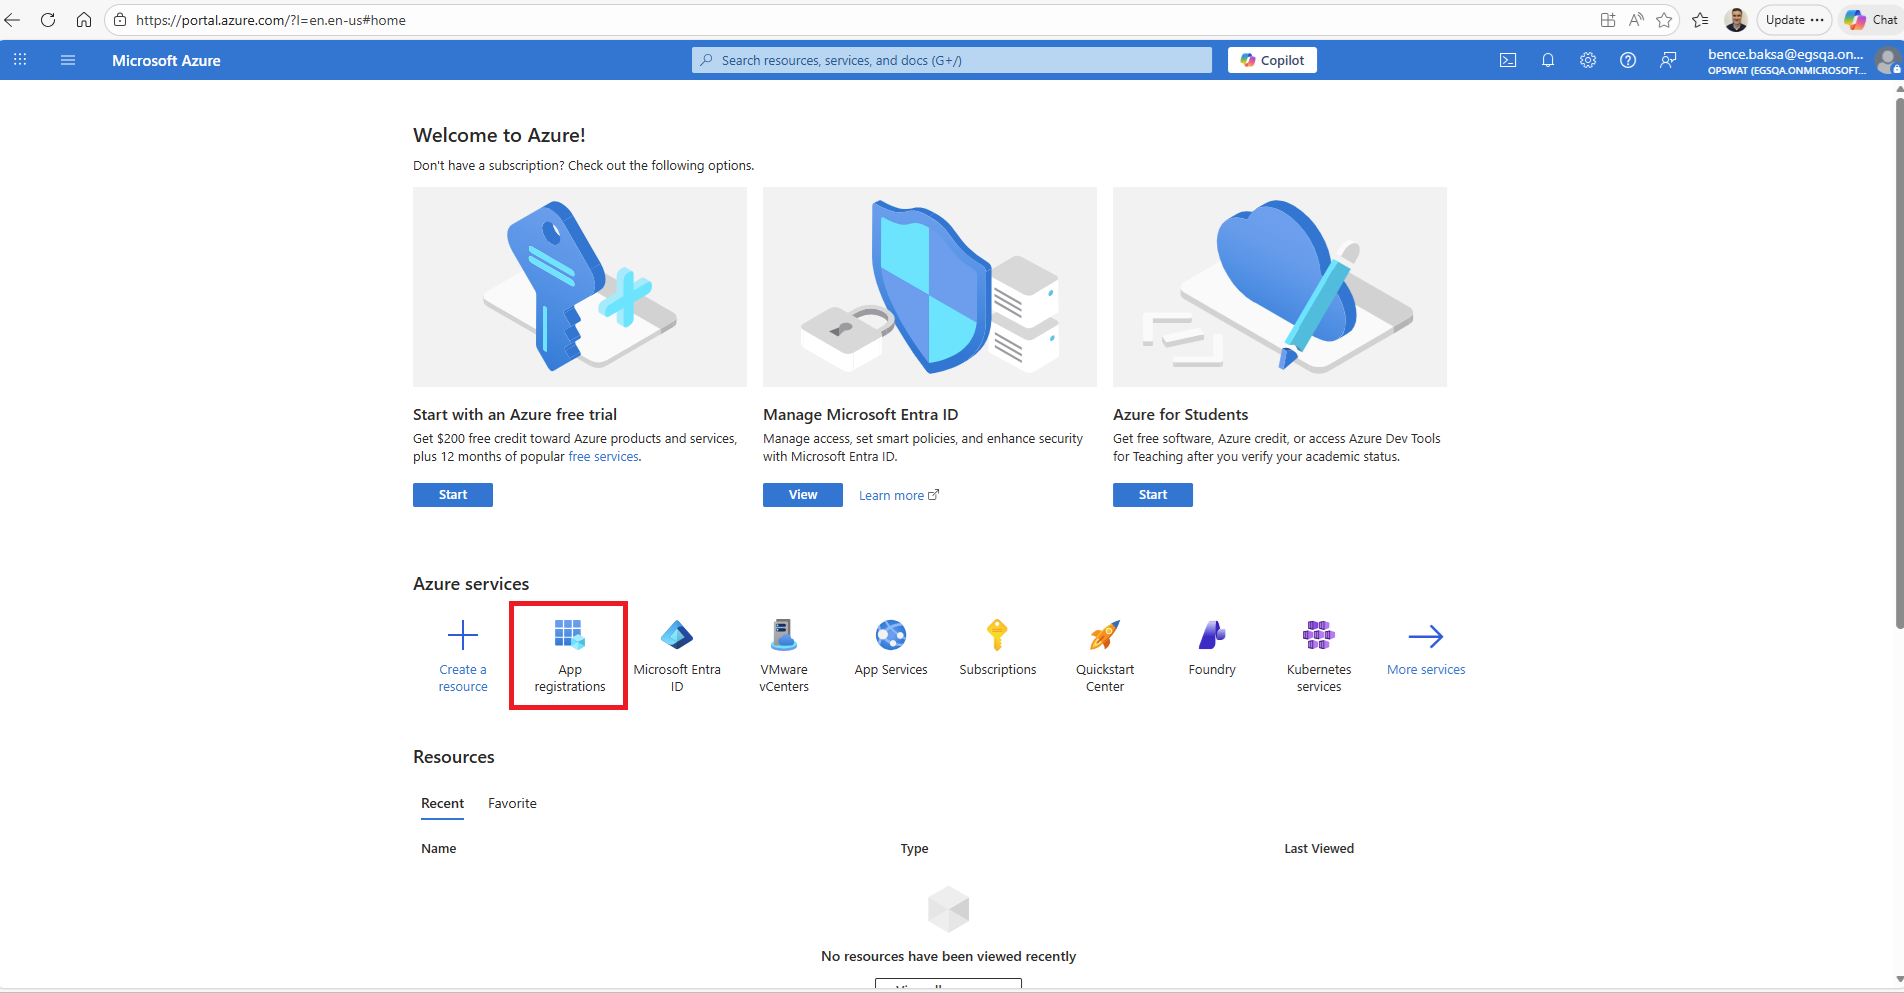Screen dimensions: 1904x993
Task: Open account menu for bence.baksa
Action: point(1802,60)
